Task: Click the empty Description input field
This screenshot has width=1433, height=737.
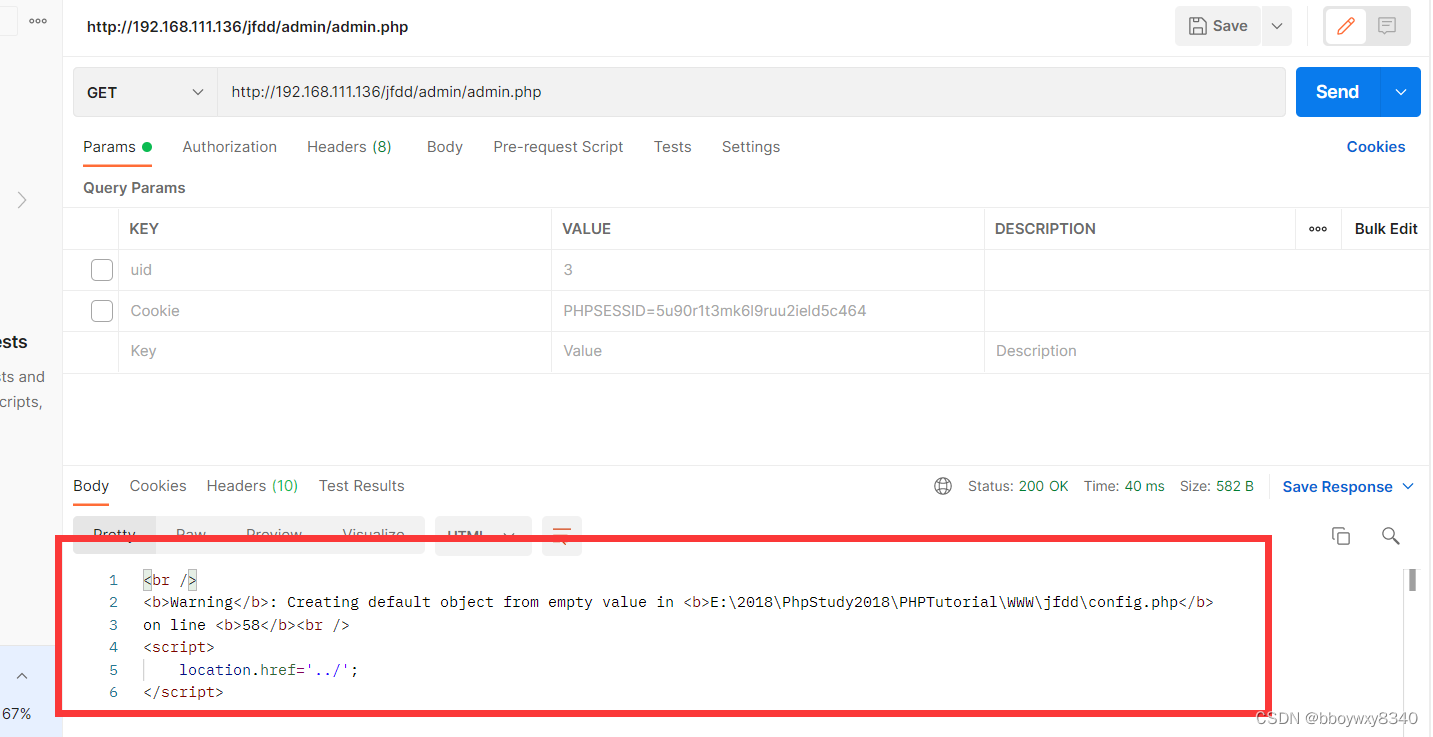Action: [1206, 352]
